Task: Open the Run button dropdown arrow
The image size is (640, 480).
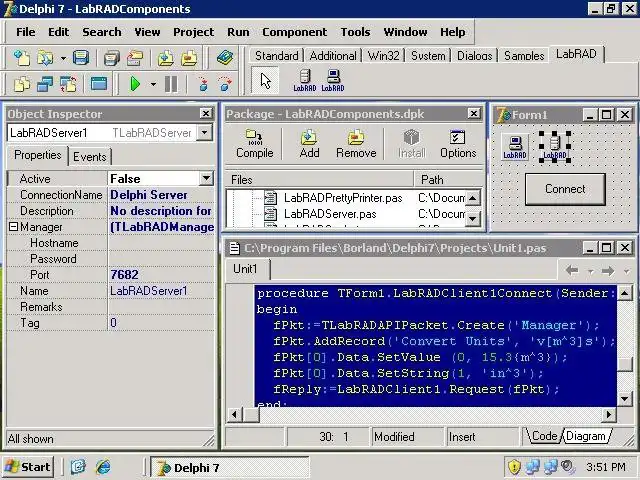Action: coord(153,84)
